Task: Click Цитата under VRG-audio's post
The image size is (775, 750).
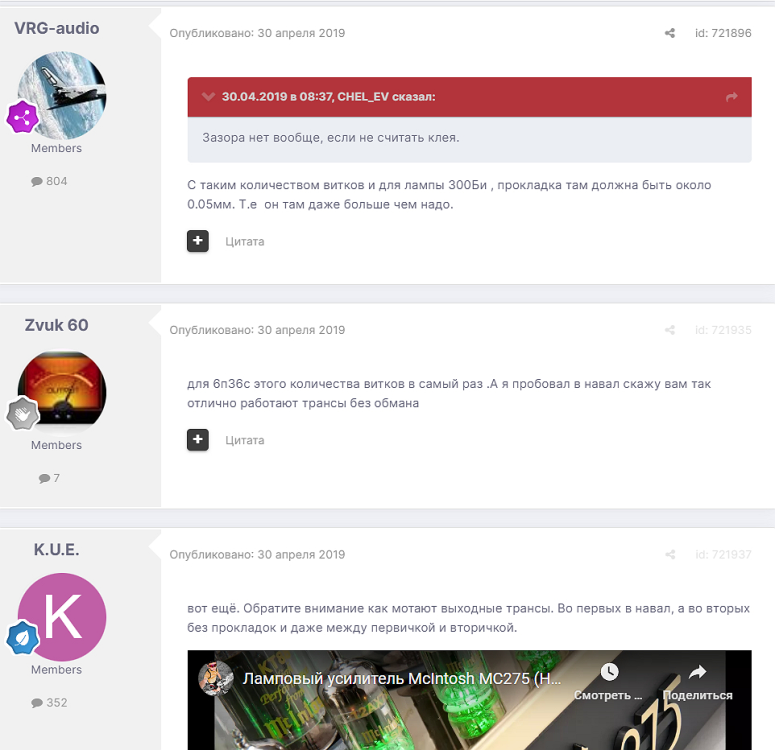Action: (245, 242)
